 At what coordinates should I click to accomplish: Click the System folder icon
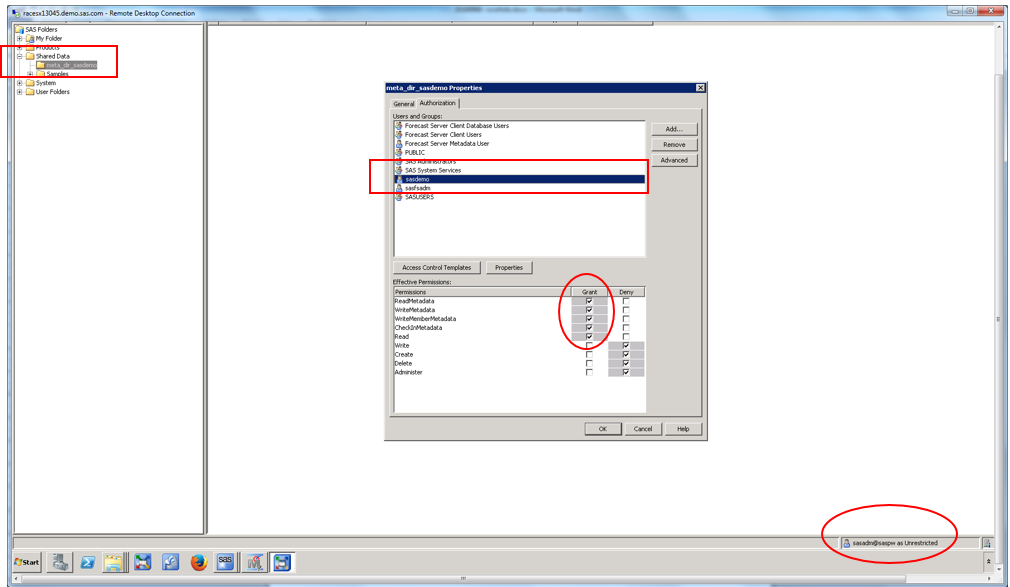[30, 83]
